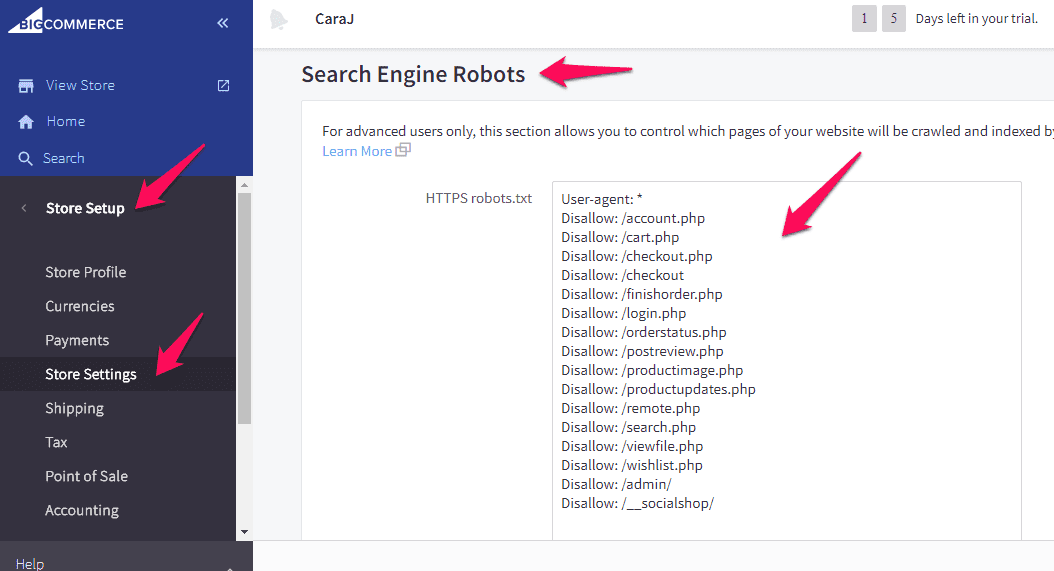Click the Home house icon
The width and height of the screenshot is (1054, 571).
click(x=26, y=122)
